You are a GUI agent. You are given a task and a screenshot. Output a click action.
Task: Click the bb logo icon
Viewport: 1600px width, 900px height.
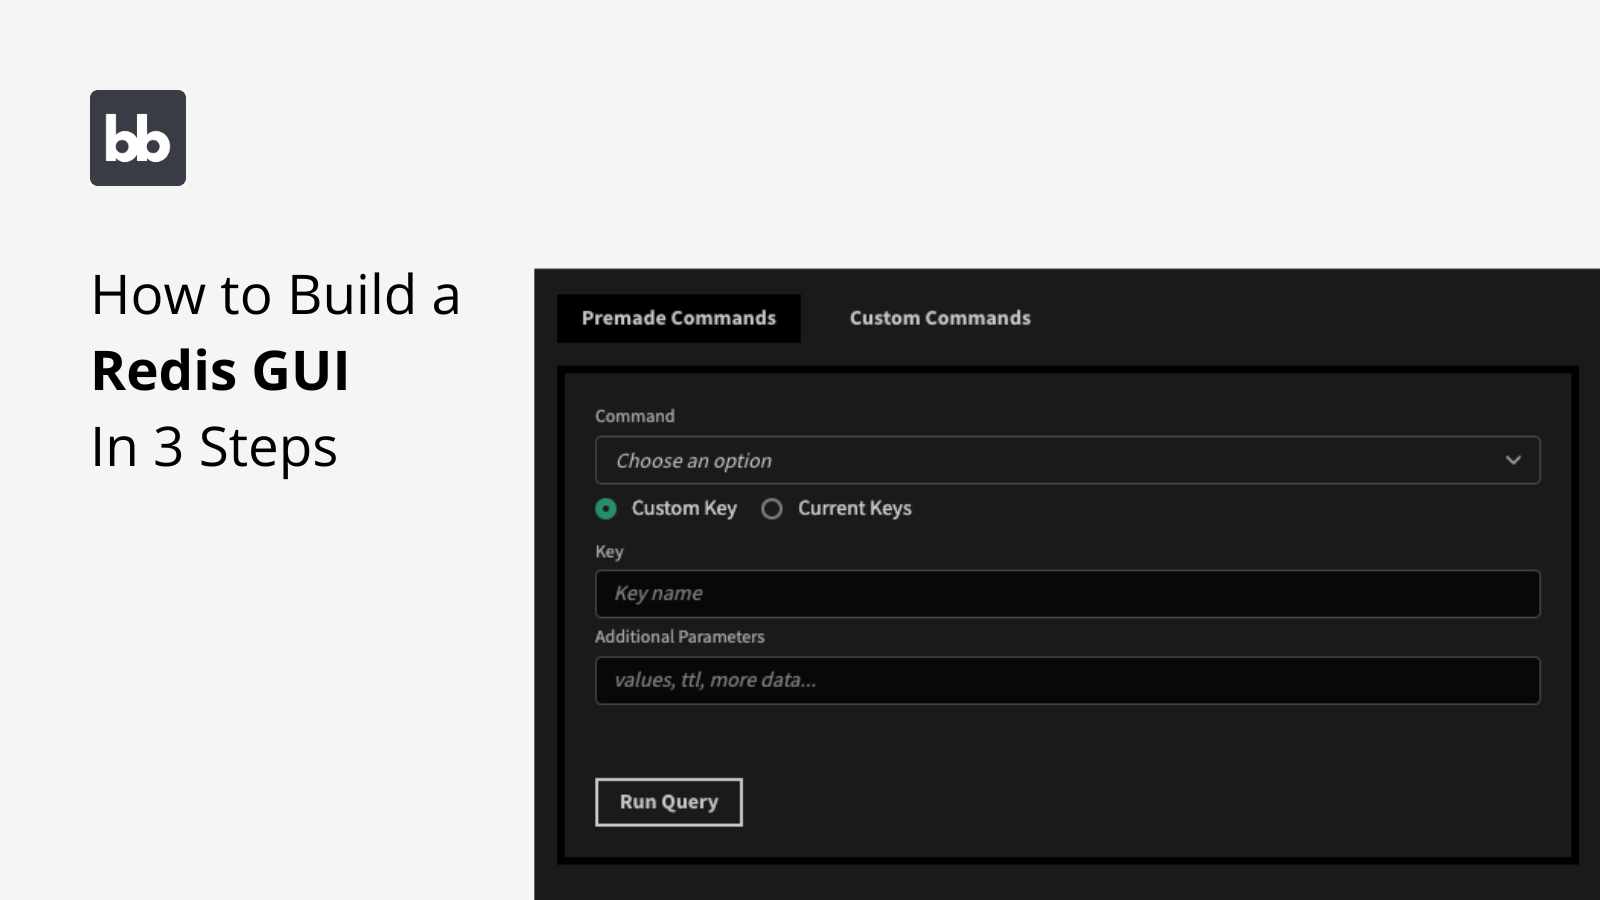coord(137,137)
